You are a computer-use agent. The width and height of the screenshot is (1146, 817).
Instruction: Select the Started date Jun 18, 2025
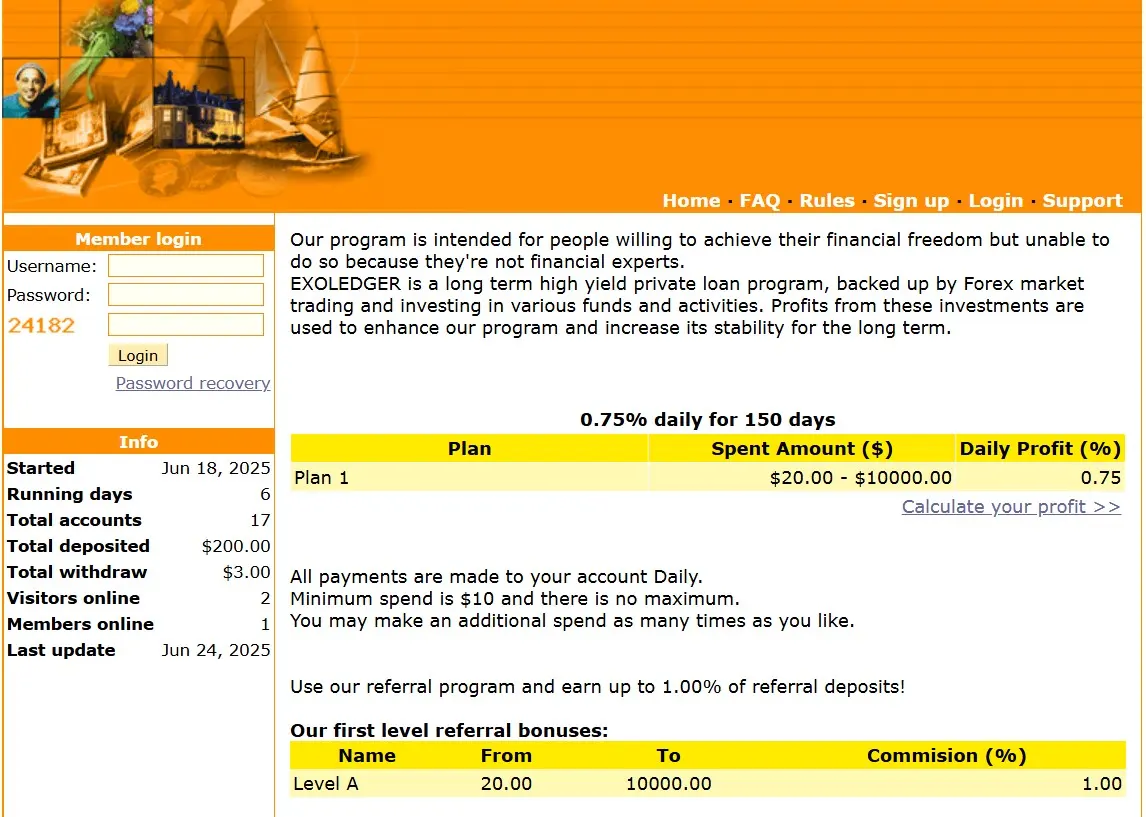[216, 468]
